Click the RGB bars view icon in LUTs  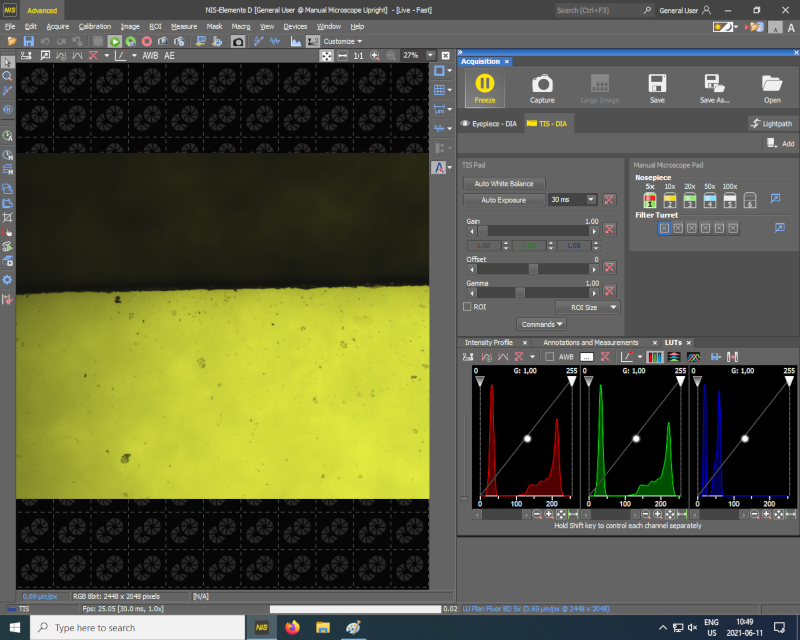pos(655,357)
